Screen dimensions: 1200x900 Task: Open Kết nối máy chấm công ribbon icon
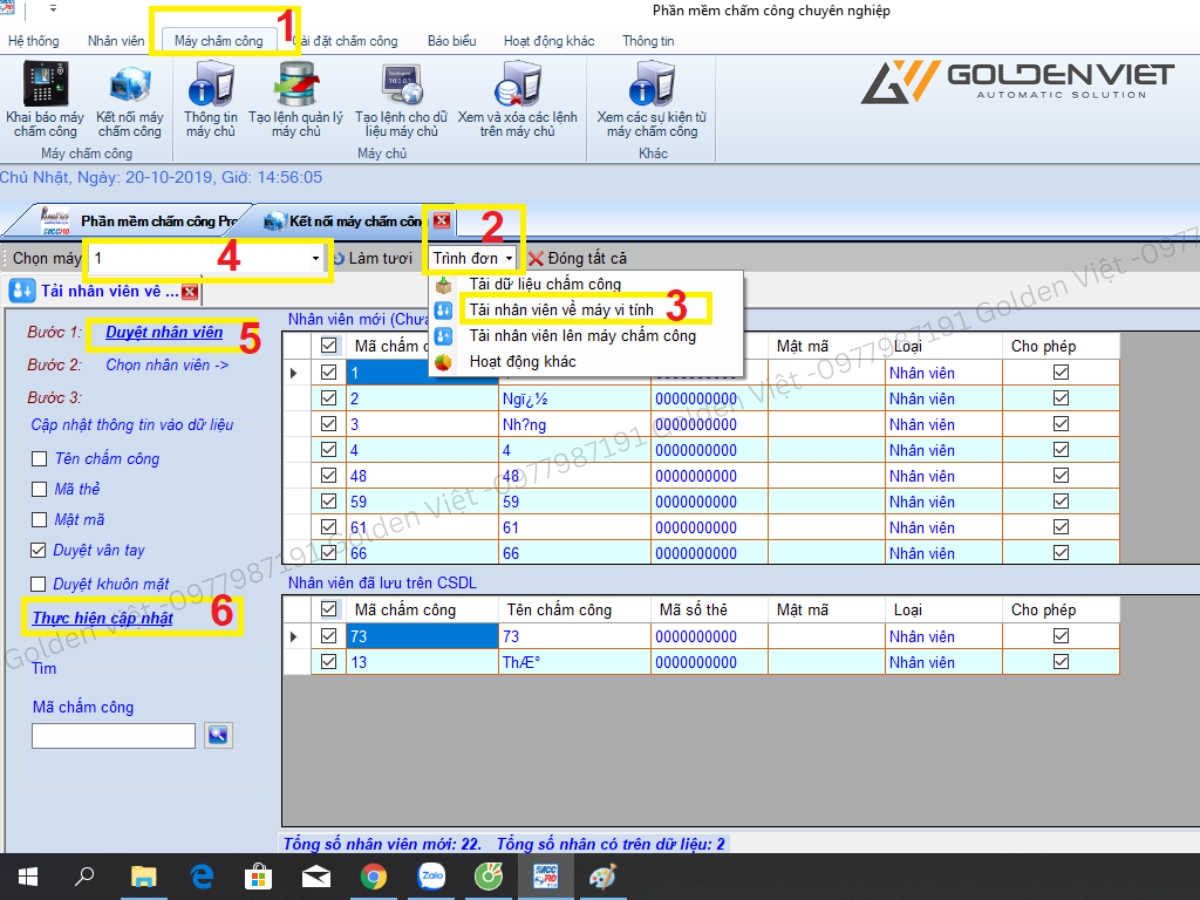(x=130, y=86)
